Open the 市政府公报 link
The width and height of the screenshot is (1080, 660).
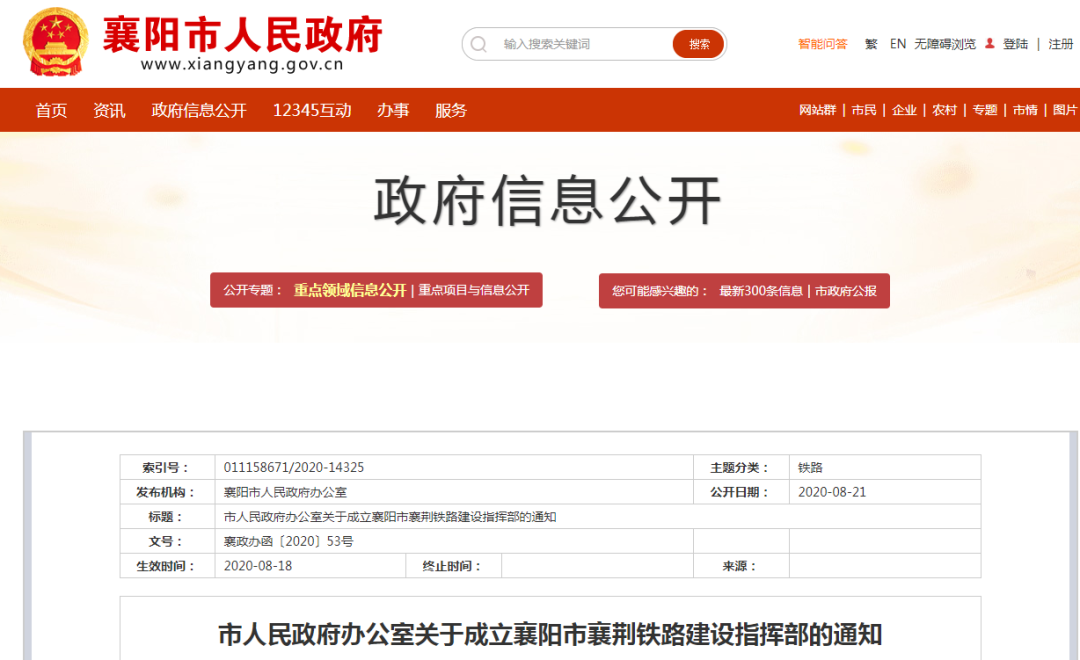(x=846, y=291)
